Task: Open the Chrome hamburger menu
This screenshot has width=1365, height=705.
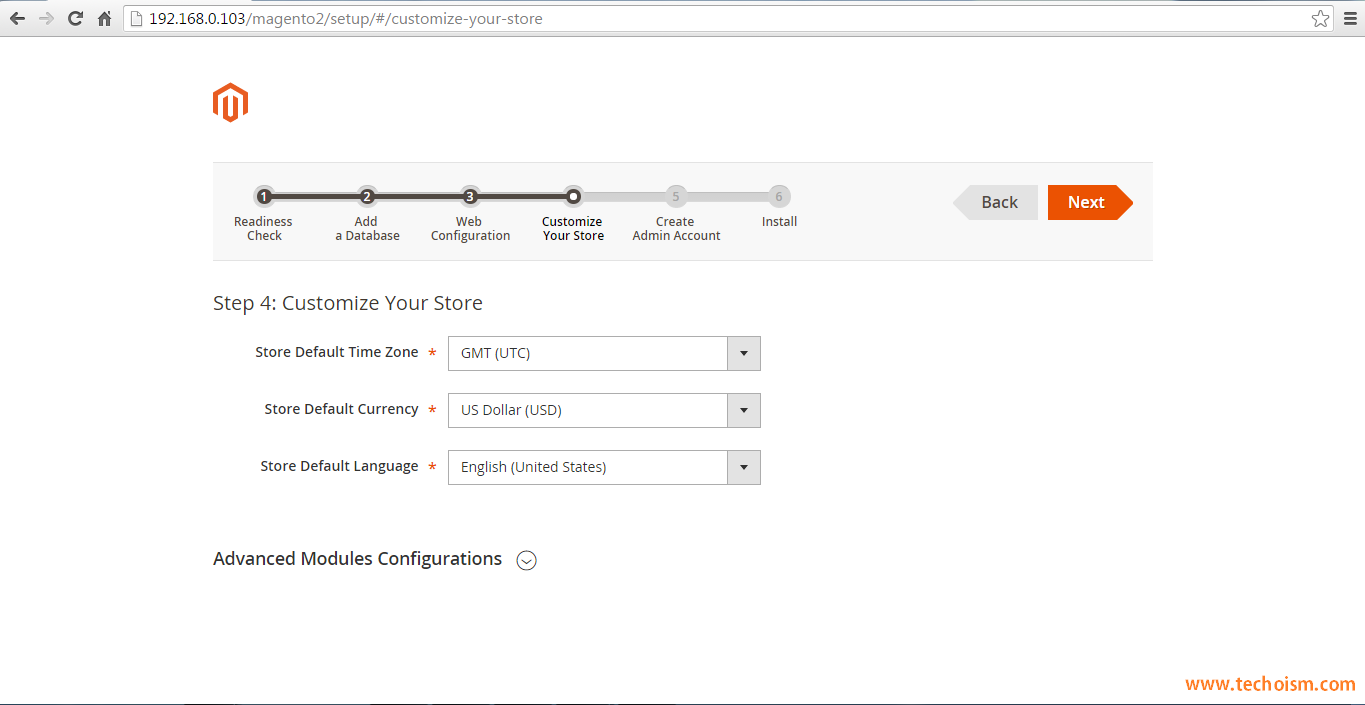Action: tap(1350, 18)
